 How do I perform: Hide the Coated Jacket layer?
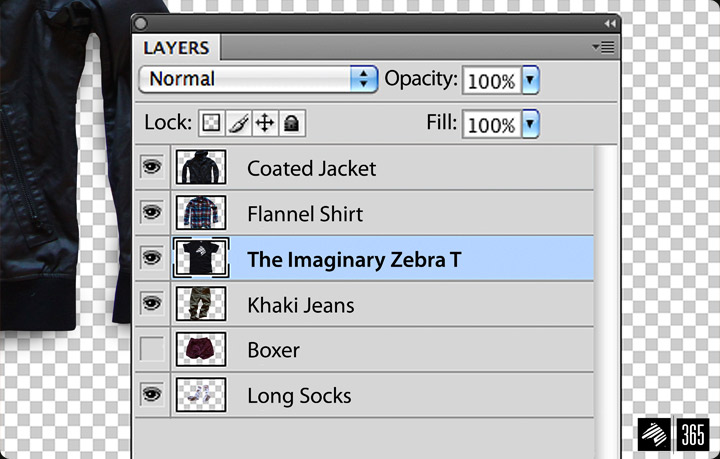point(152,167)
